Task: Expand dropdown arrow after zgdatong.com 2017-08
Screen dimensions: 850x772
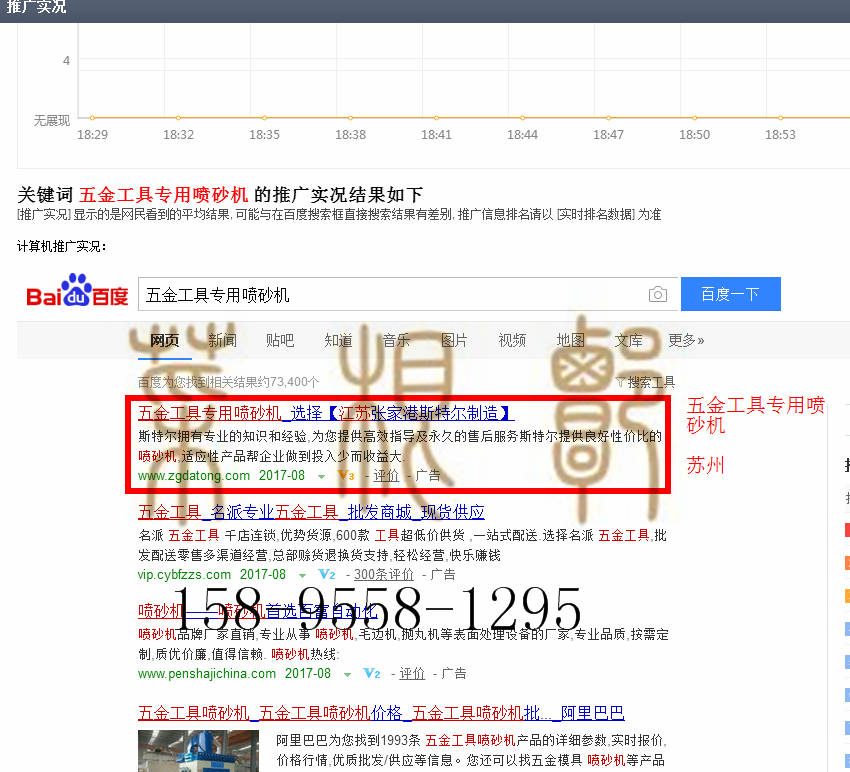Action: [321, 477]
